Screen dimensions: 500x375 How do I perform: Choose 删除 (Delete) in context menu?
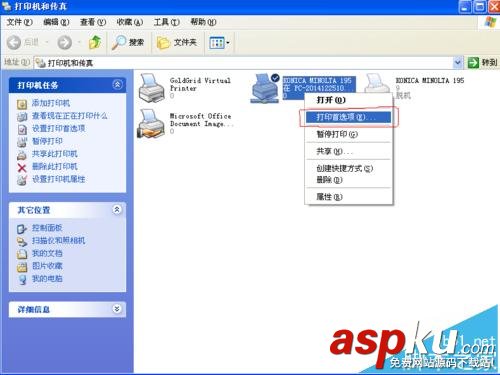click(x=348, y=180)
